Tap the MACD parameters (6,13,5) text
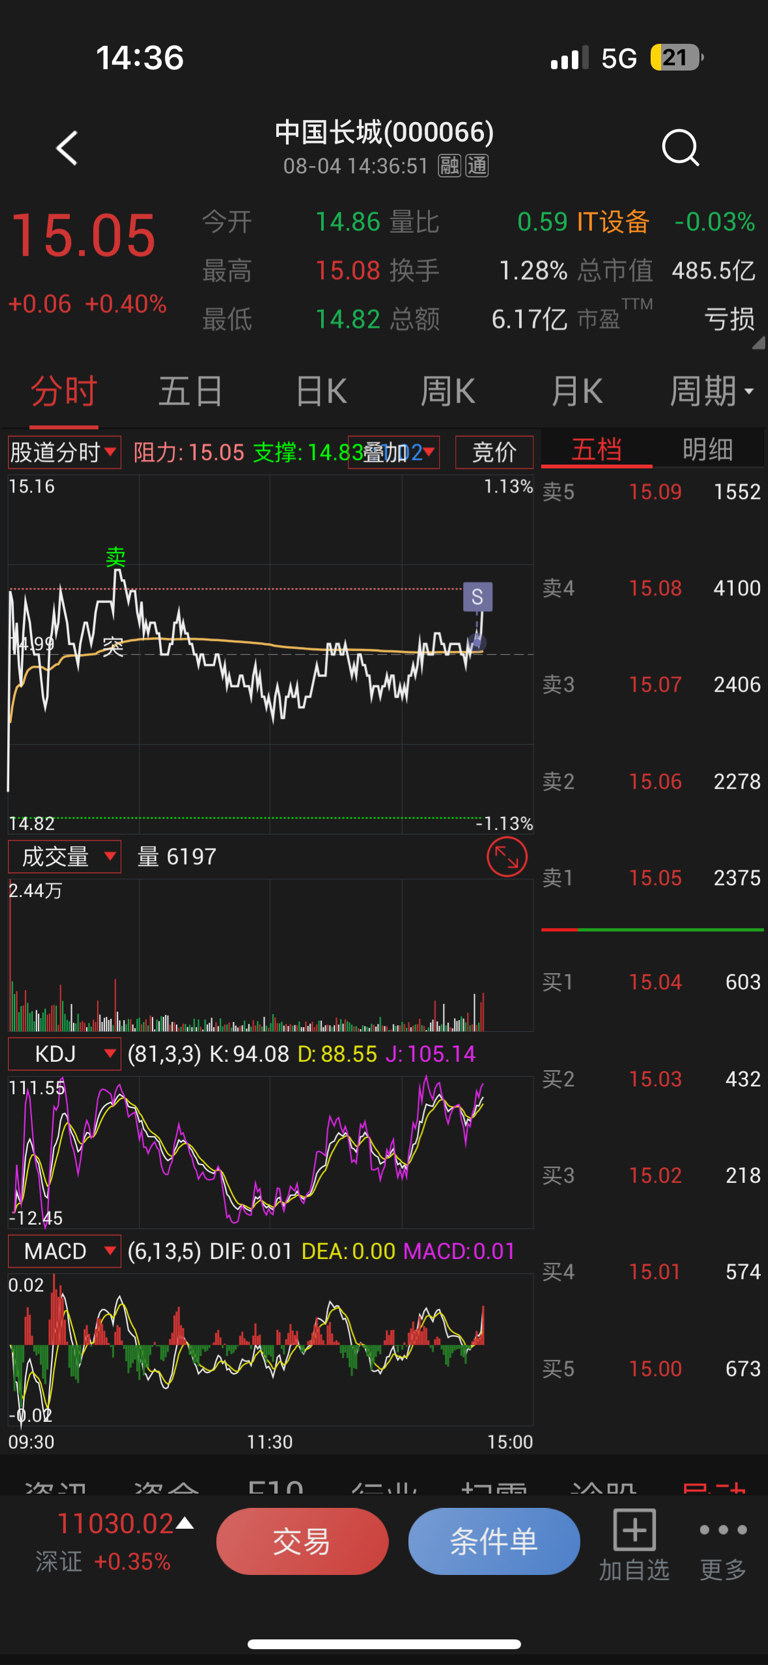This screenshot has height=1665, width=769. (165, 1251)
